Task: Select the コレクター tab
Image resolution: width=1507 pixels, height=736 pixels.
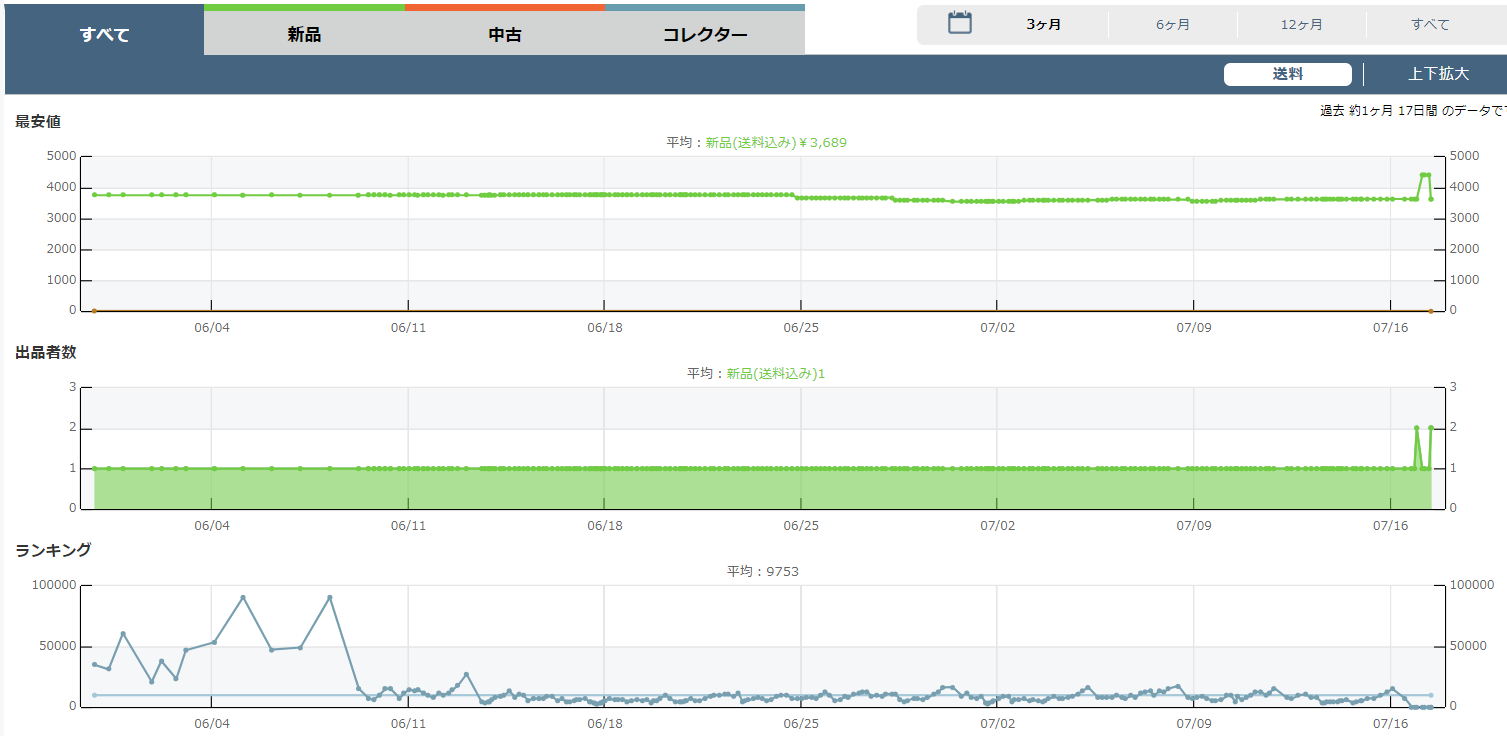Action: [x=704, y=35]
